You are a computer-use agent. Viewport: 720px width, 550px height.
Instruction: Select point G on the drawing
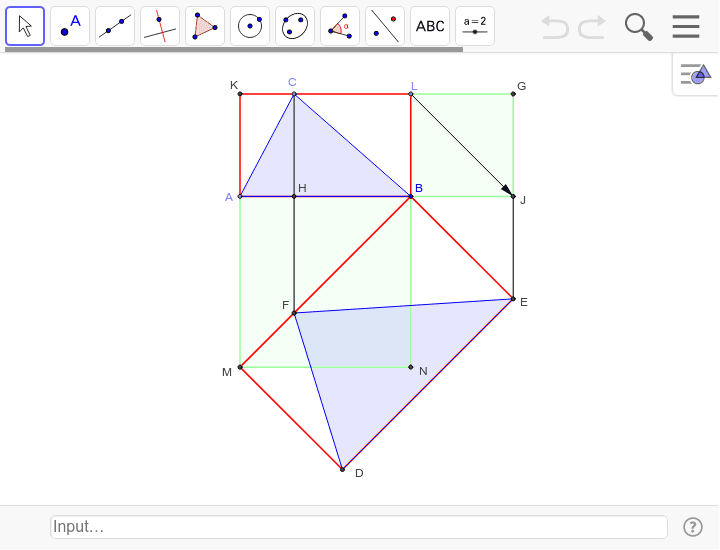(513, 94)
